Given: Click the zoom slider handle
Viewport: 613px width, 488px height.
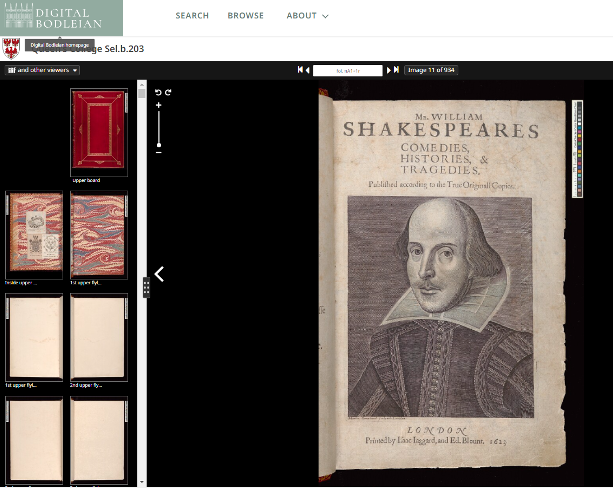Looking at the screenshot, I should point(159,145).
